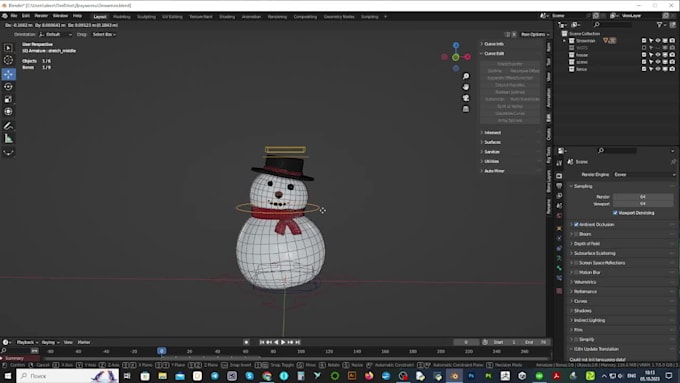Exclude the scene collection with its checkbox
This screenshot has width=680, height=383.
[644, 62]
